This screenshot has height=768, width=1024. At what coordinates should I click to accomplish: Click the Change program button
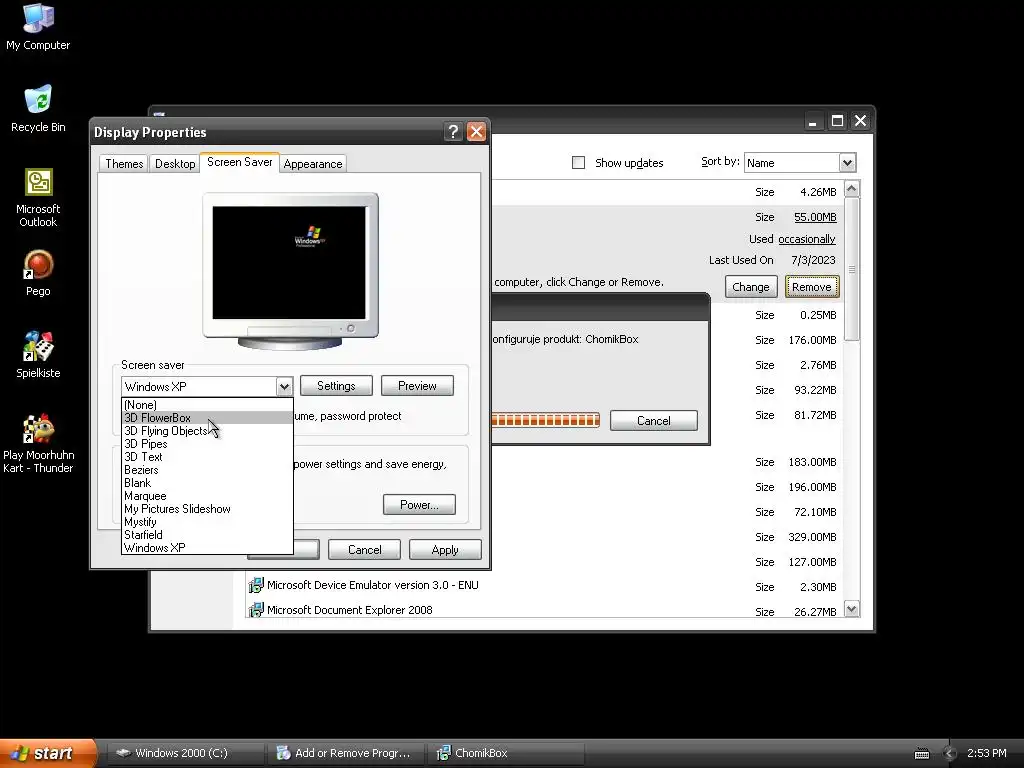[x=750, y=287]
